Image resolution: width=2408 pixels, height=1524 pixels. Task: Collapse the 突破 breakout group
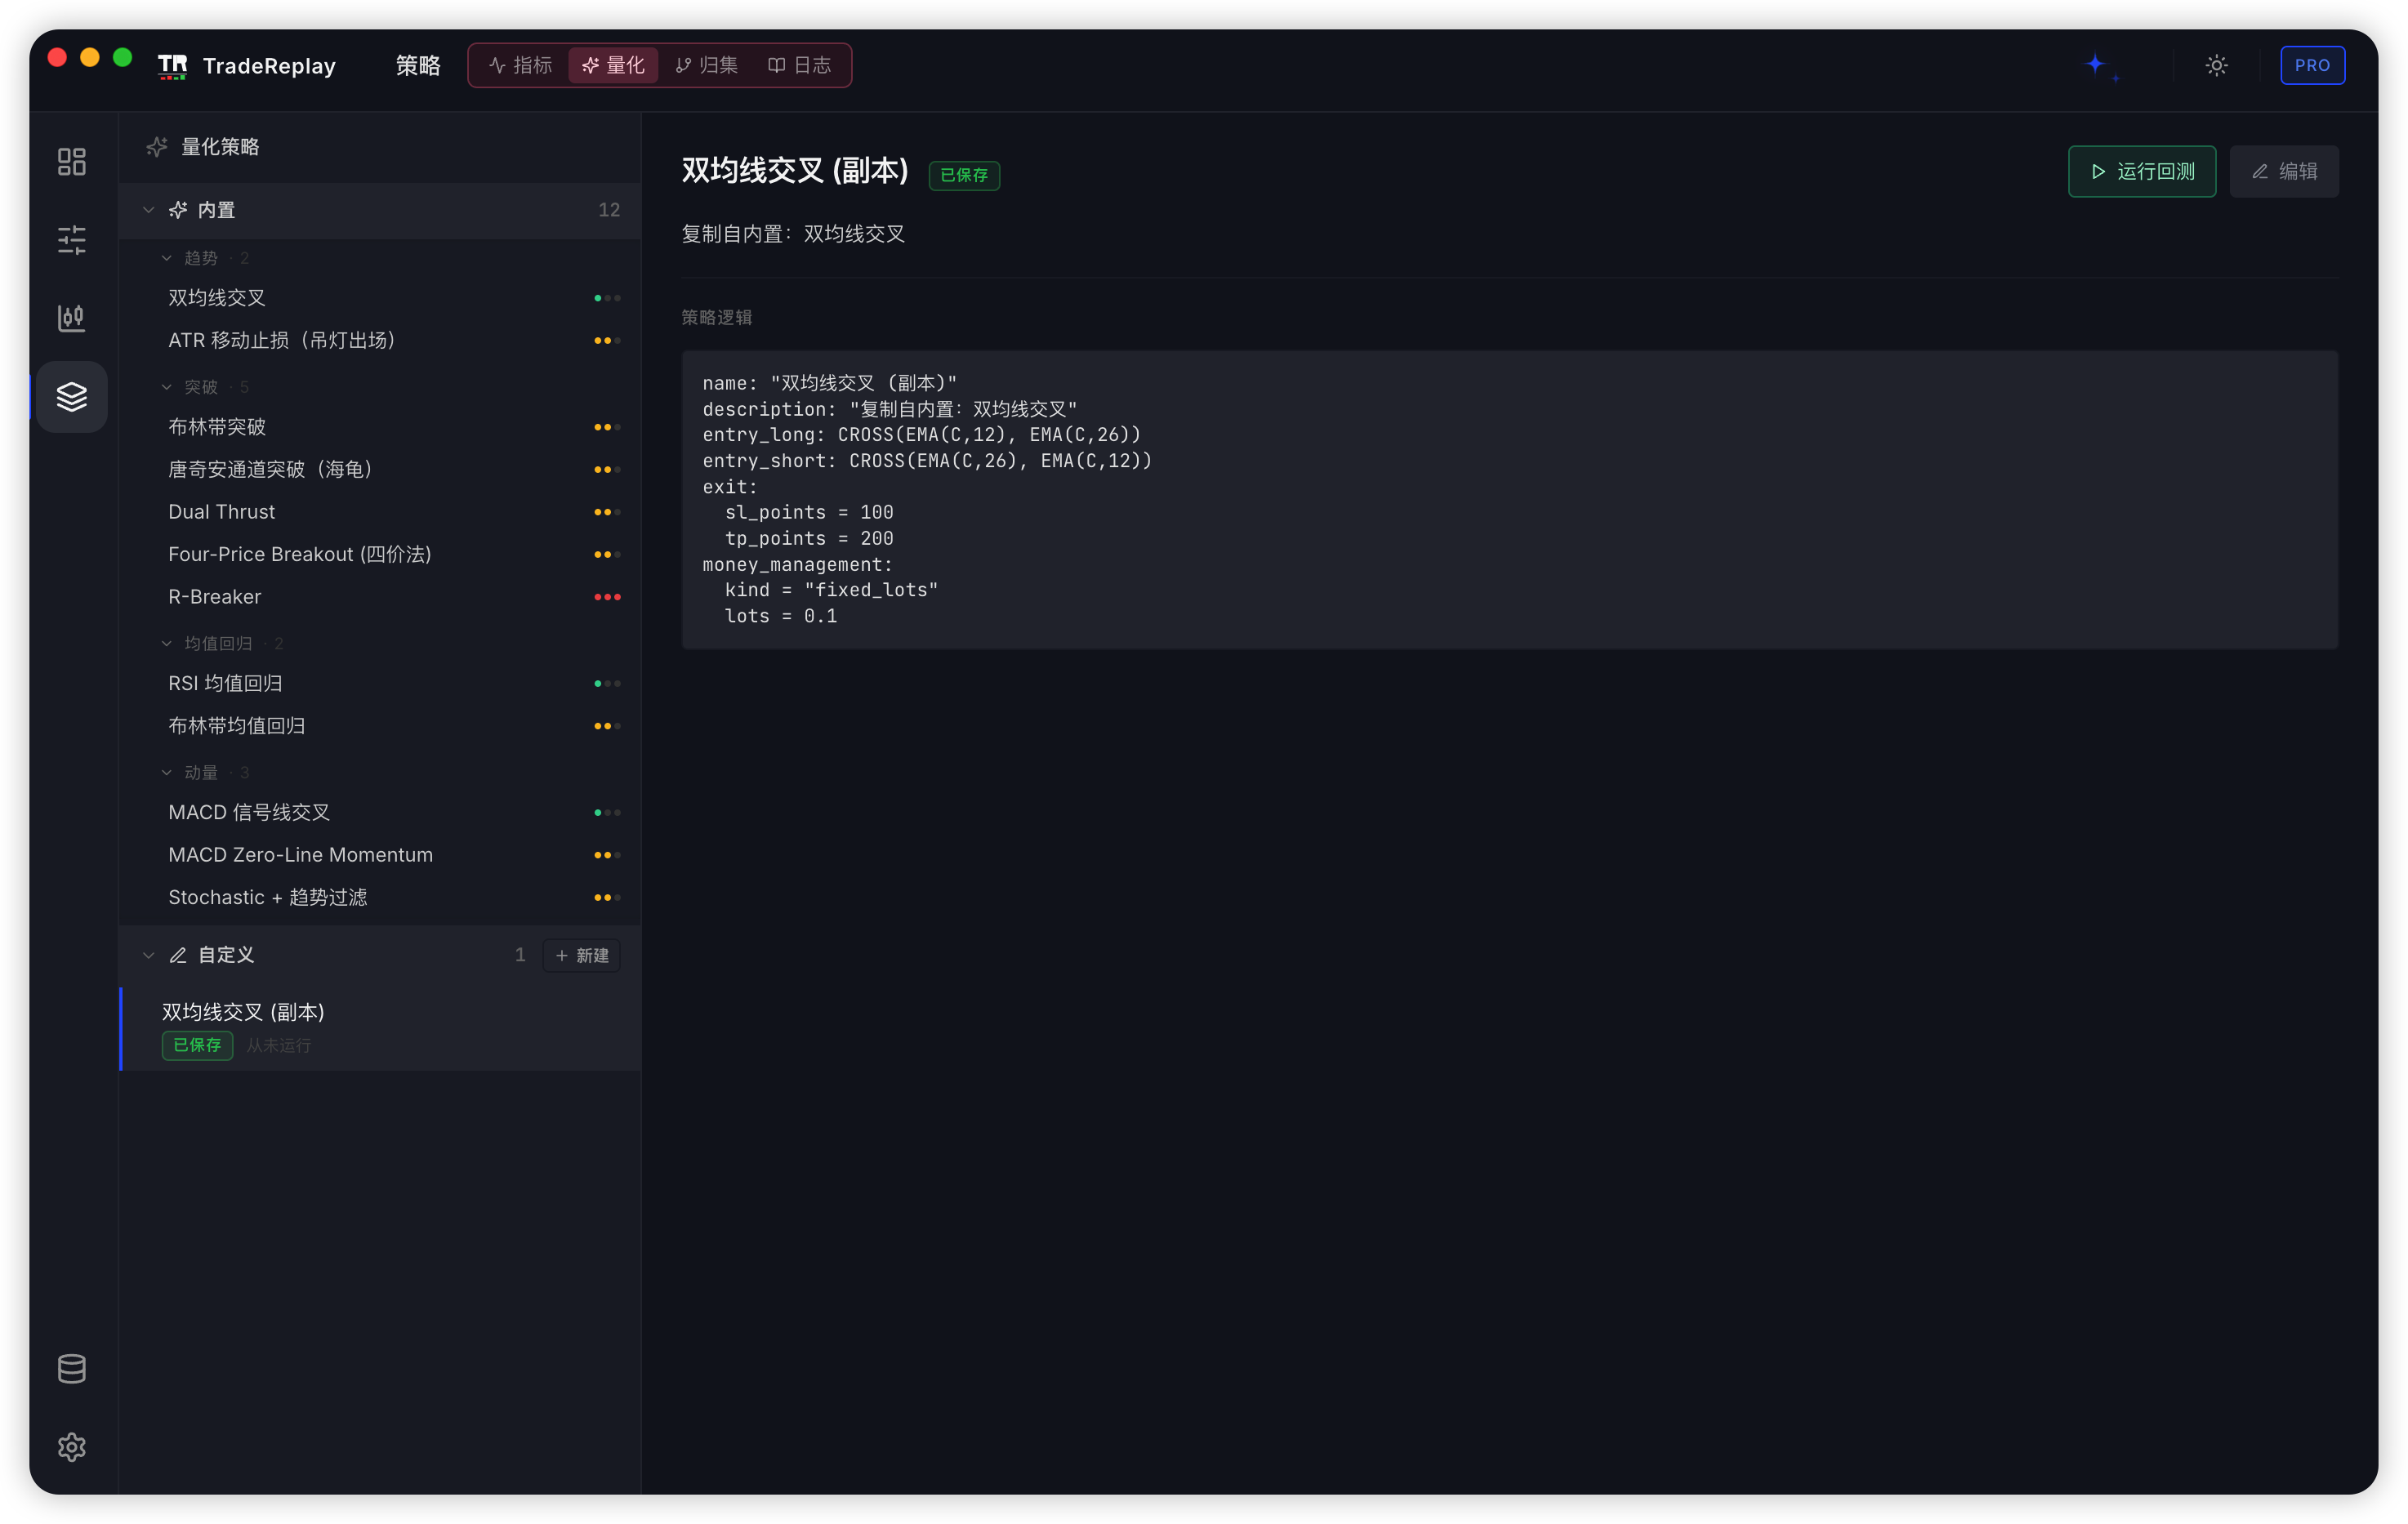(x=166, y=387)
